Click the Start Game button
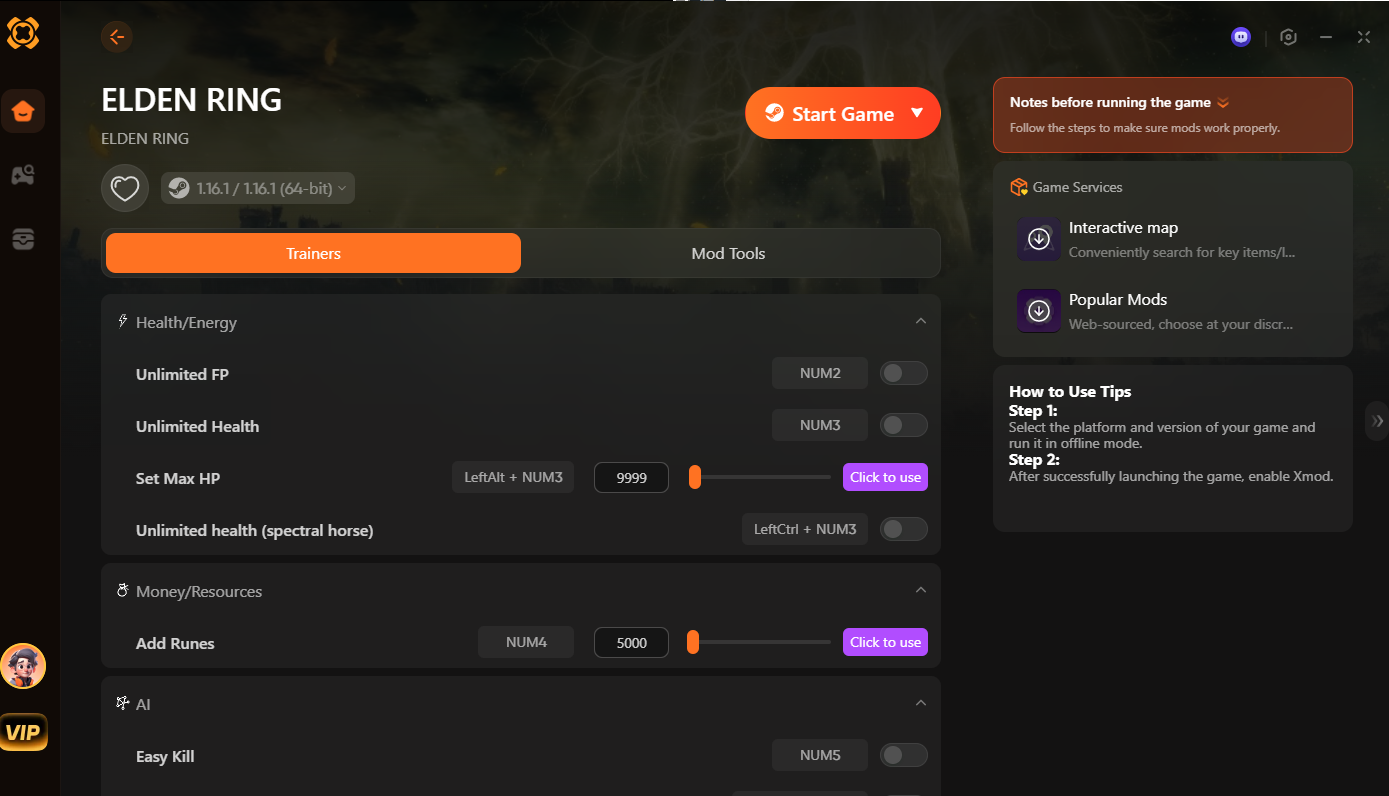Image resolution: width=1389 pixels, height=796 pixels. pyautogui.click(x=843, y=113)
